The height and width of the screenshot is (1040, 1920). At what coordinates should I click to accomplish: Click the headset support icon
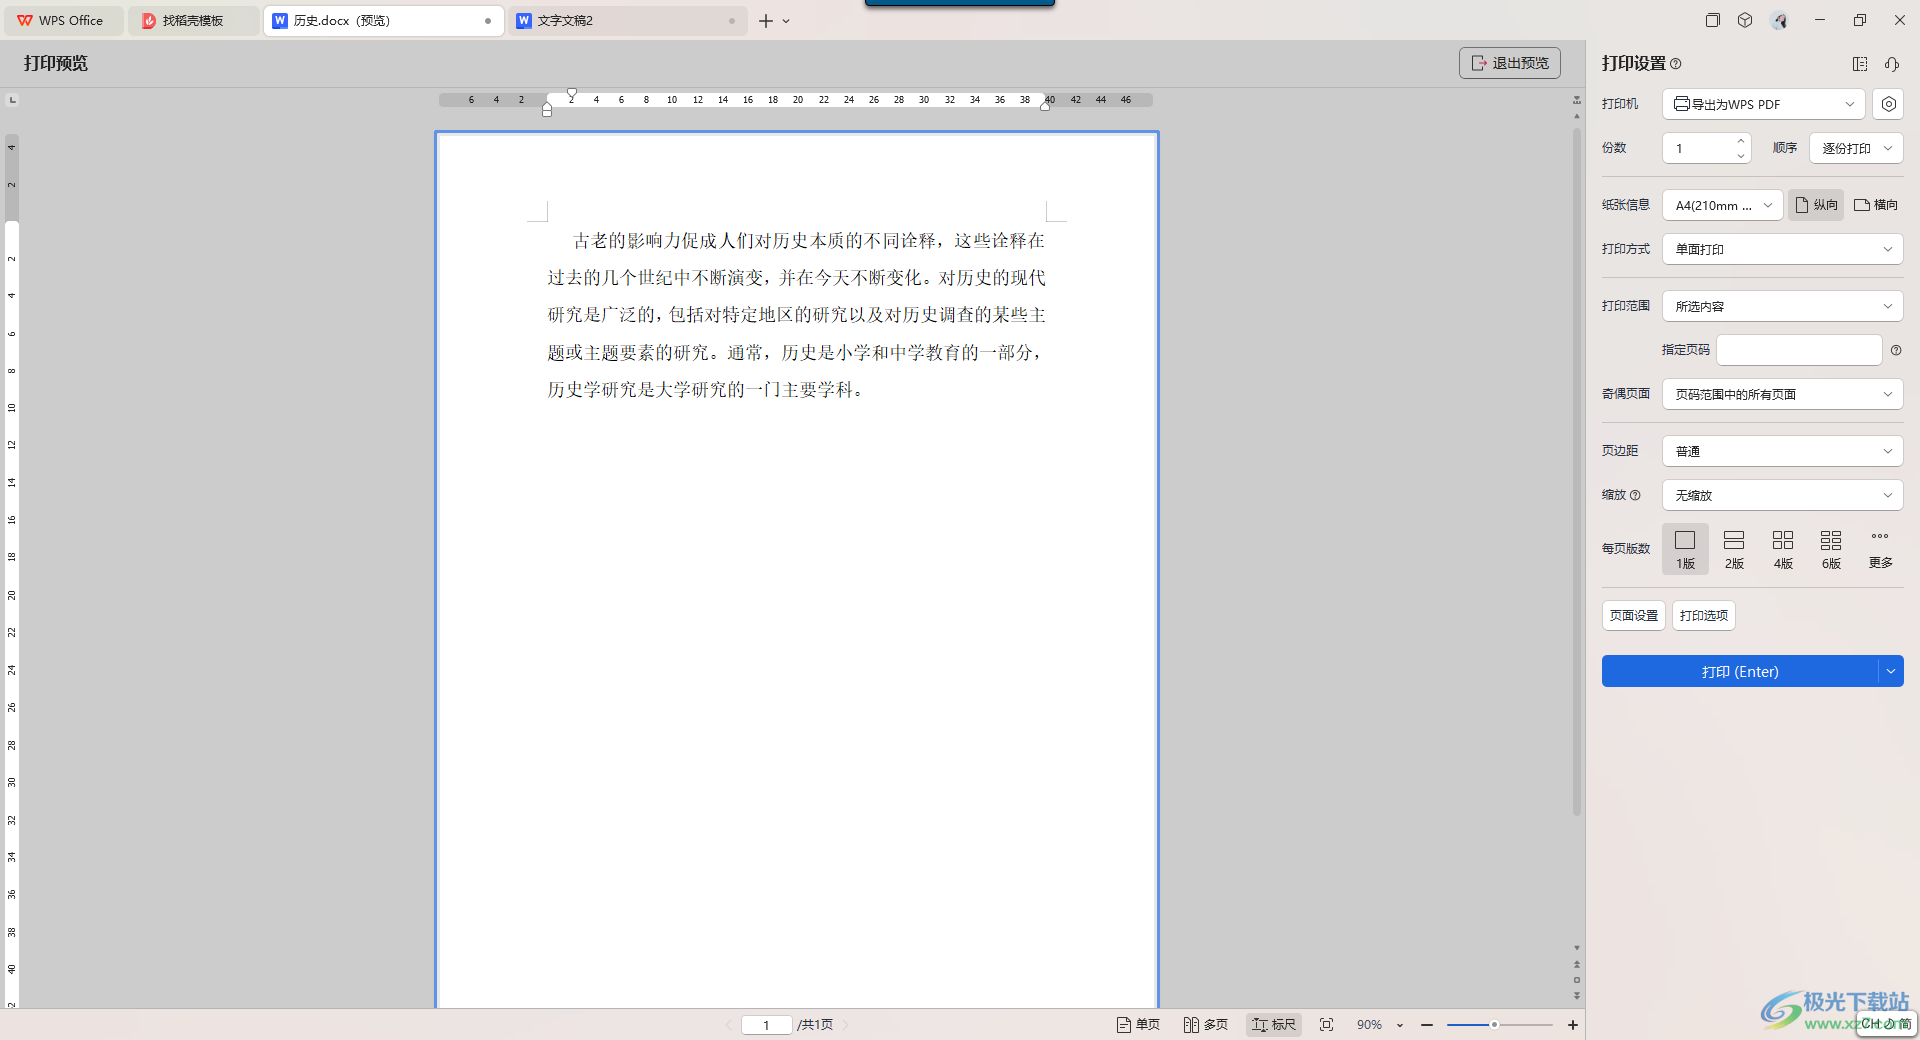point(1892,64)
